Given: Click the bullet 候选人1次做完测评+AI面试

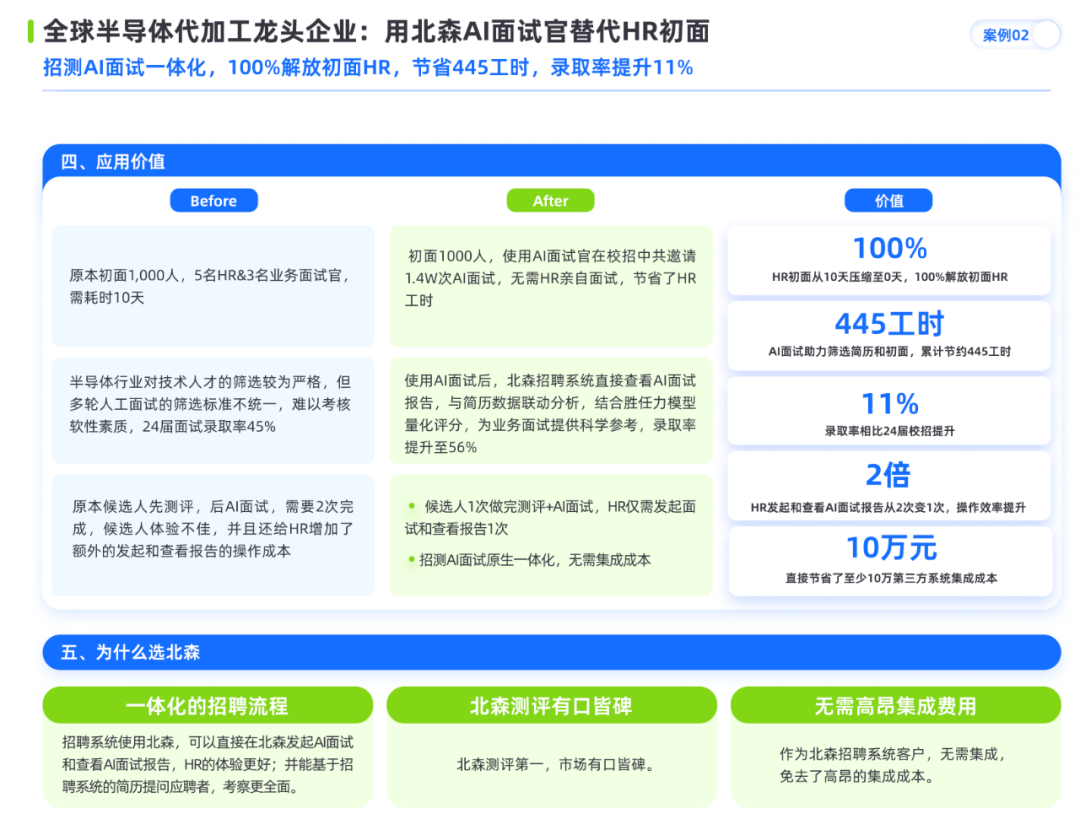Looking at the screenshot, I should point(550,517).
